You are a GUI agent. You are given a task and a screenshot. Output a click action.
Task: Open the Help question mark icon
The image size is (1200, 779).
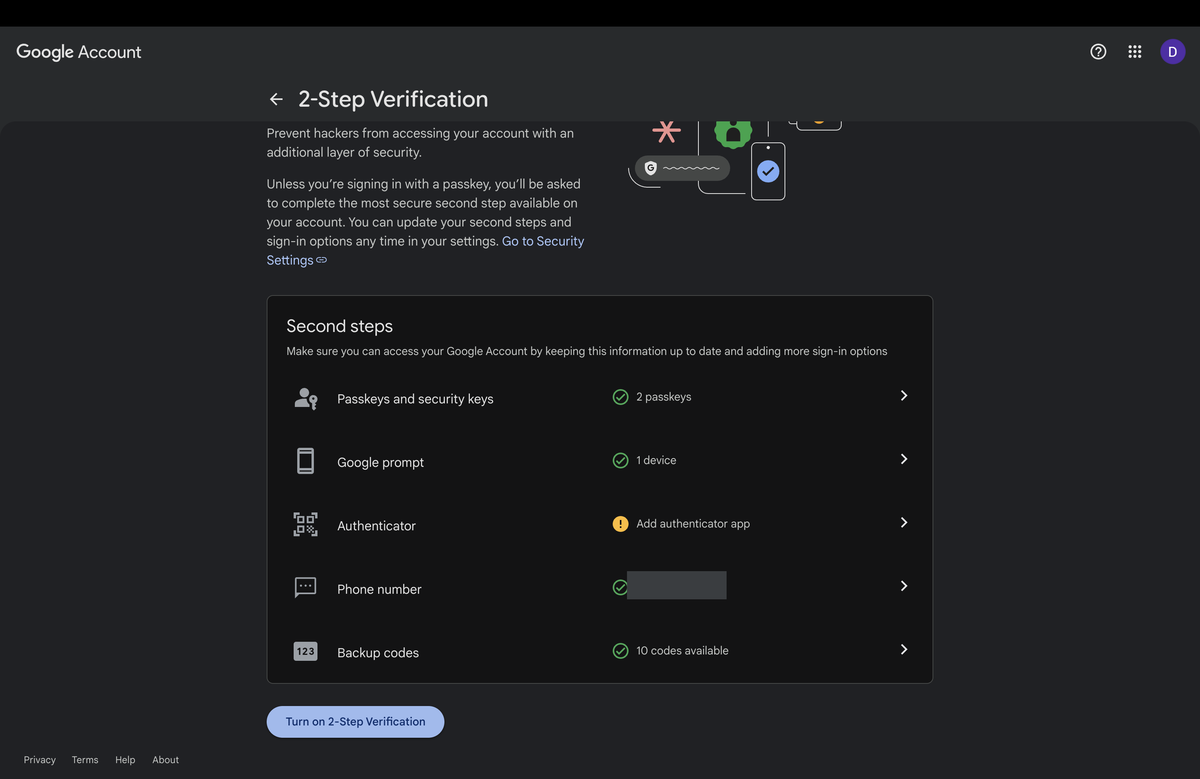point(1098,52)
